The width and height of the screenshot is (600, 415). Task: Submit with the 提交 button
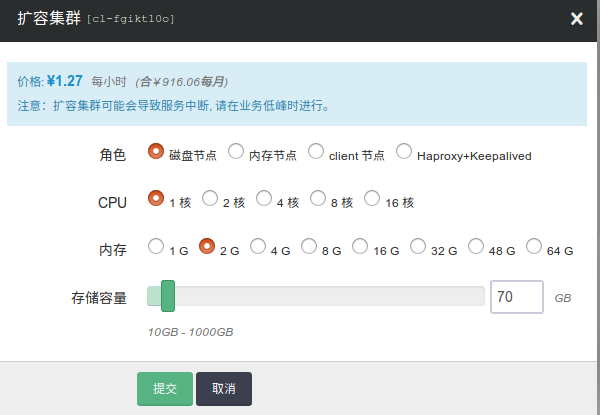click(x=165, y=389)
